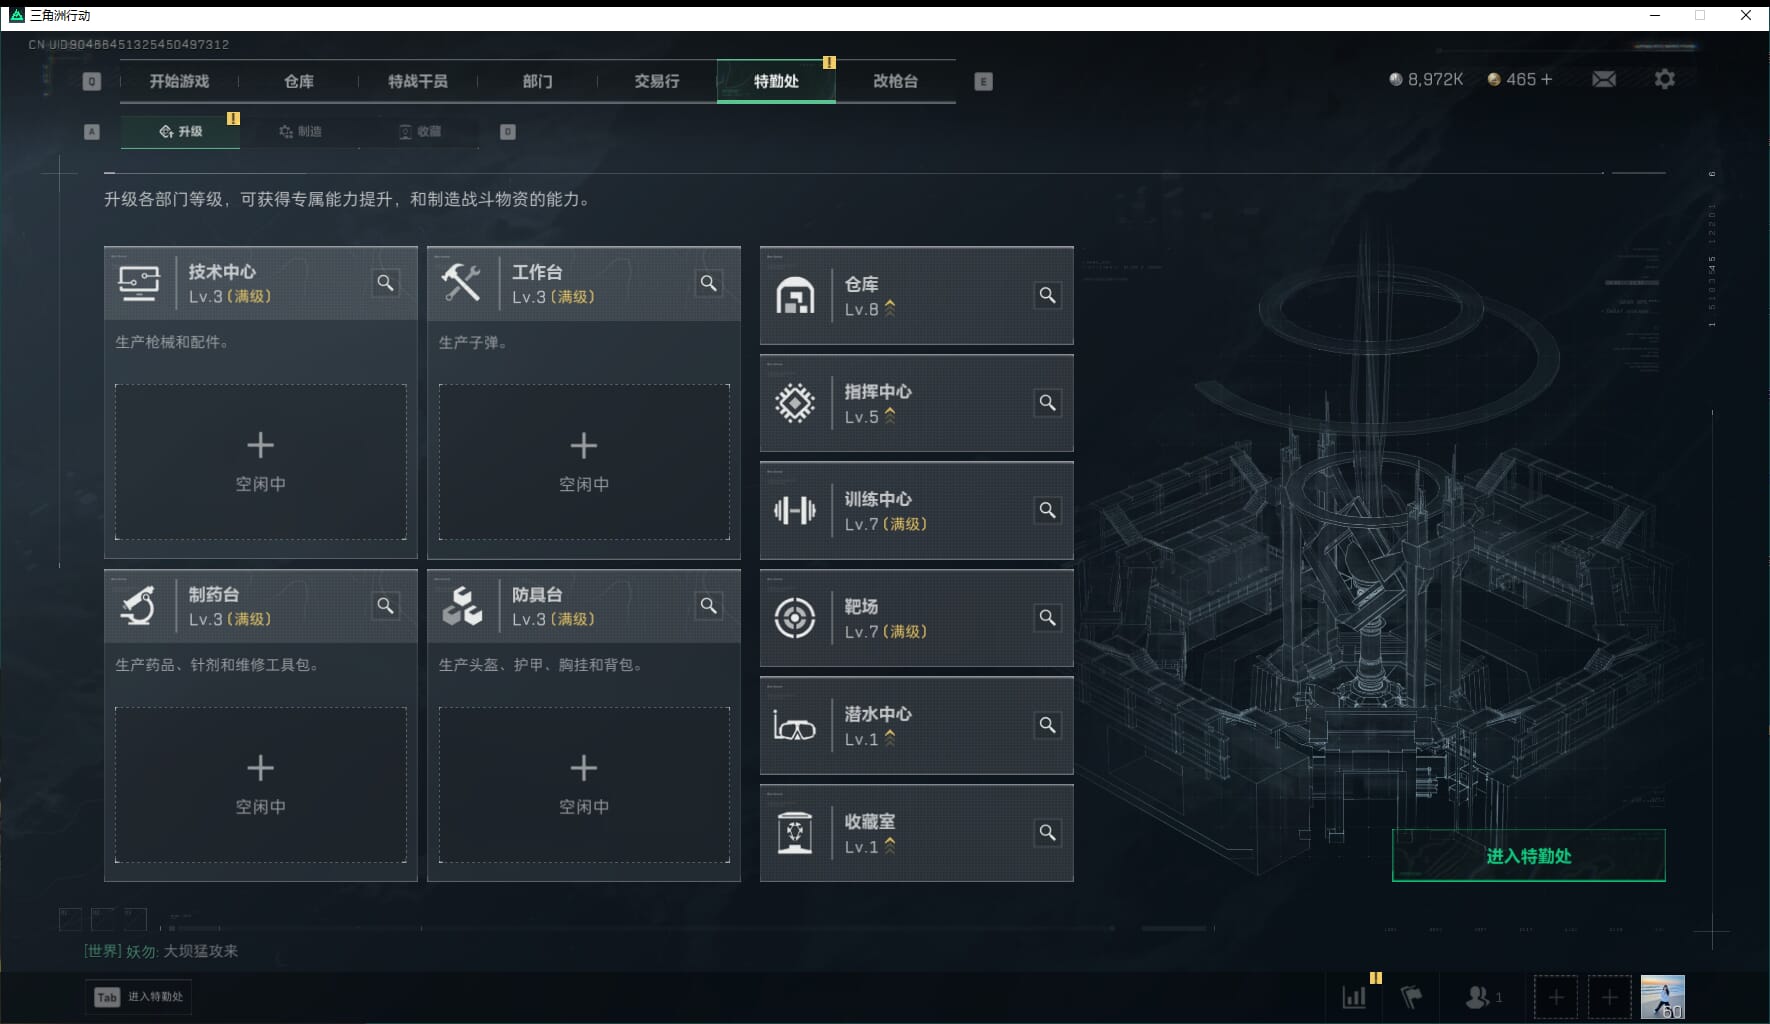Open the 改枪台 menu

tap(896, 81)
